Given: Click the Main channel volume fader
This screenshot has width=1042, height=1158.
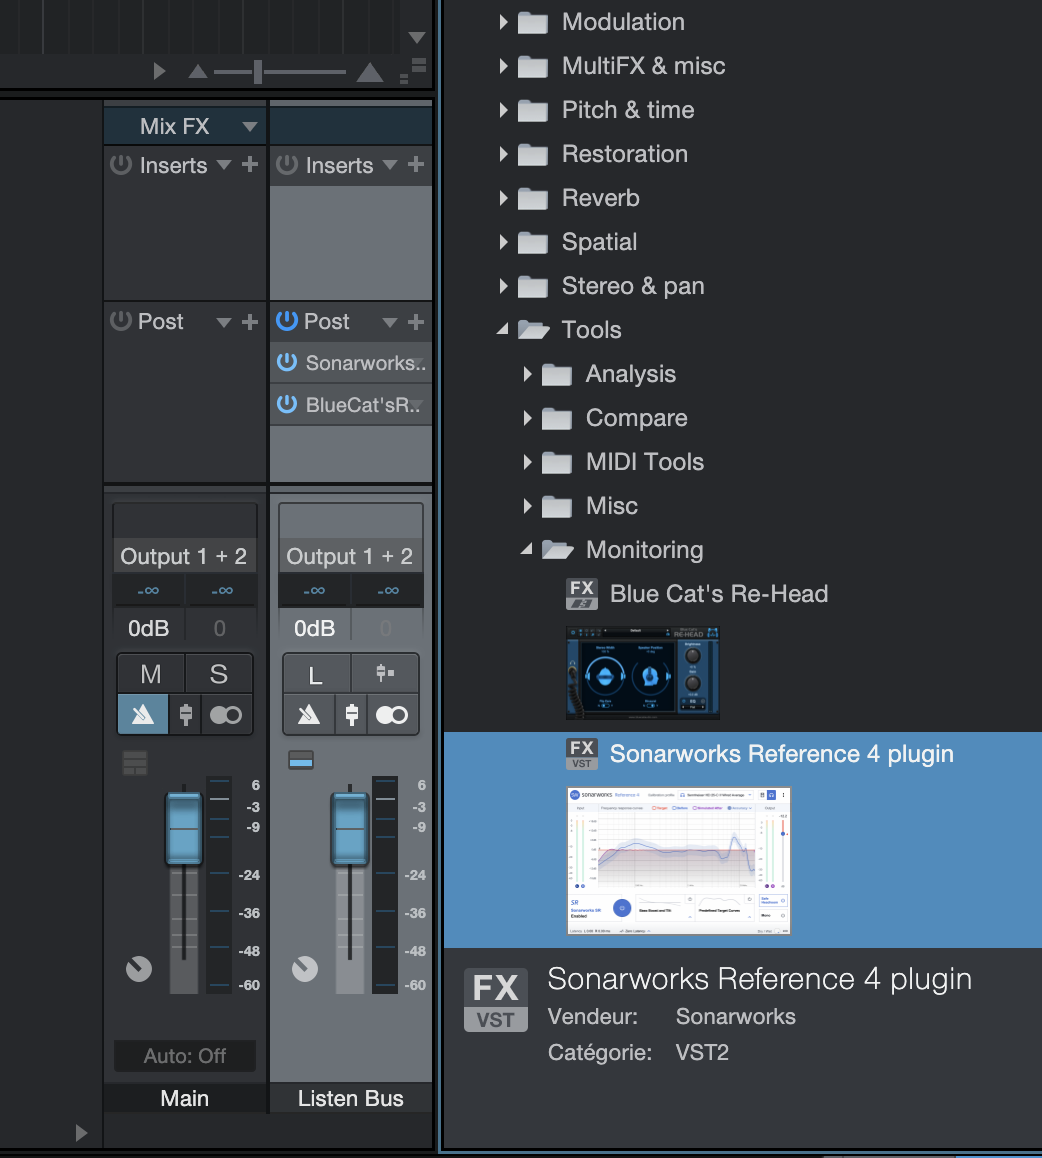Looking at the screenshot, I should 184,828.
